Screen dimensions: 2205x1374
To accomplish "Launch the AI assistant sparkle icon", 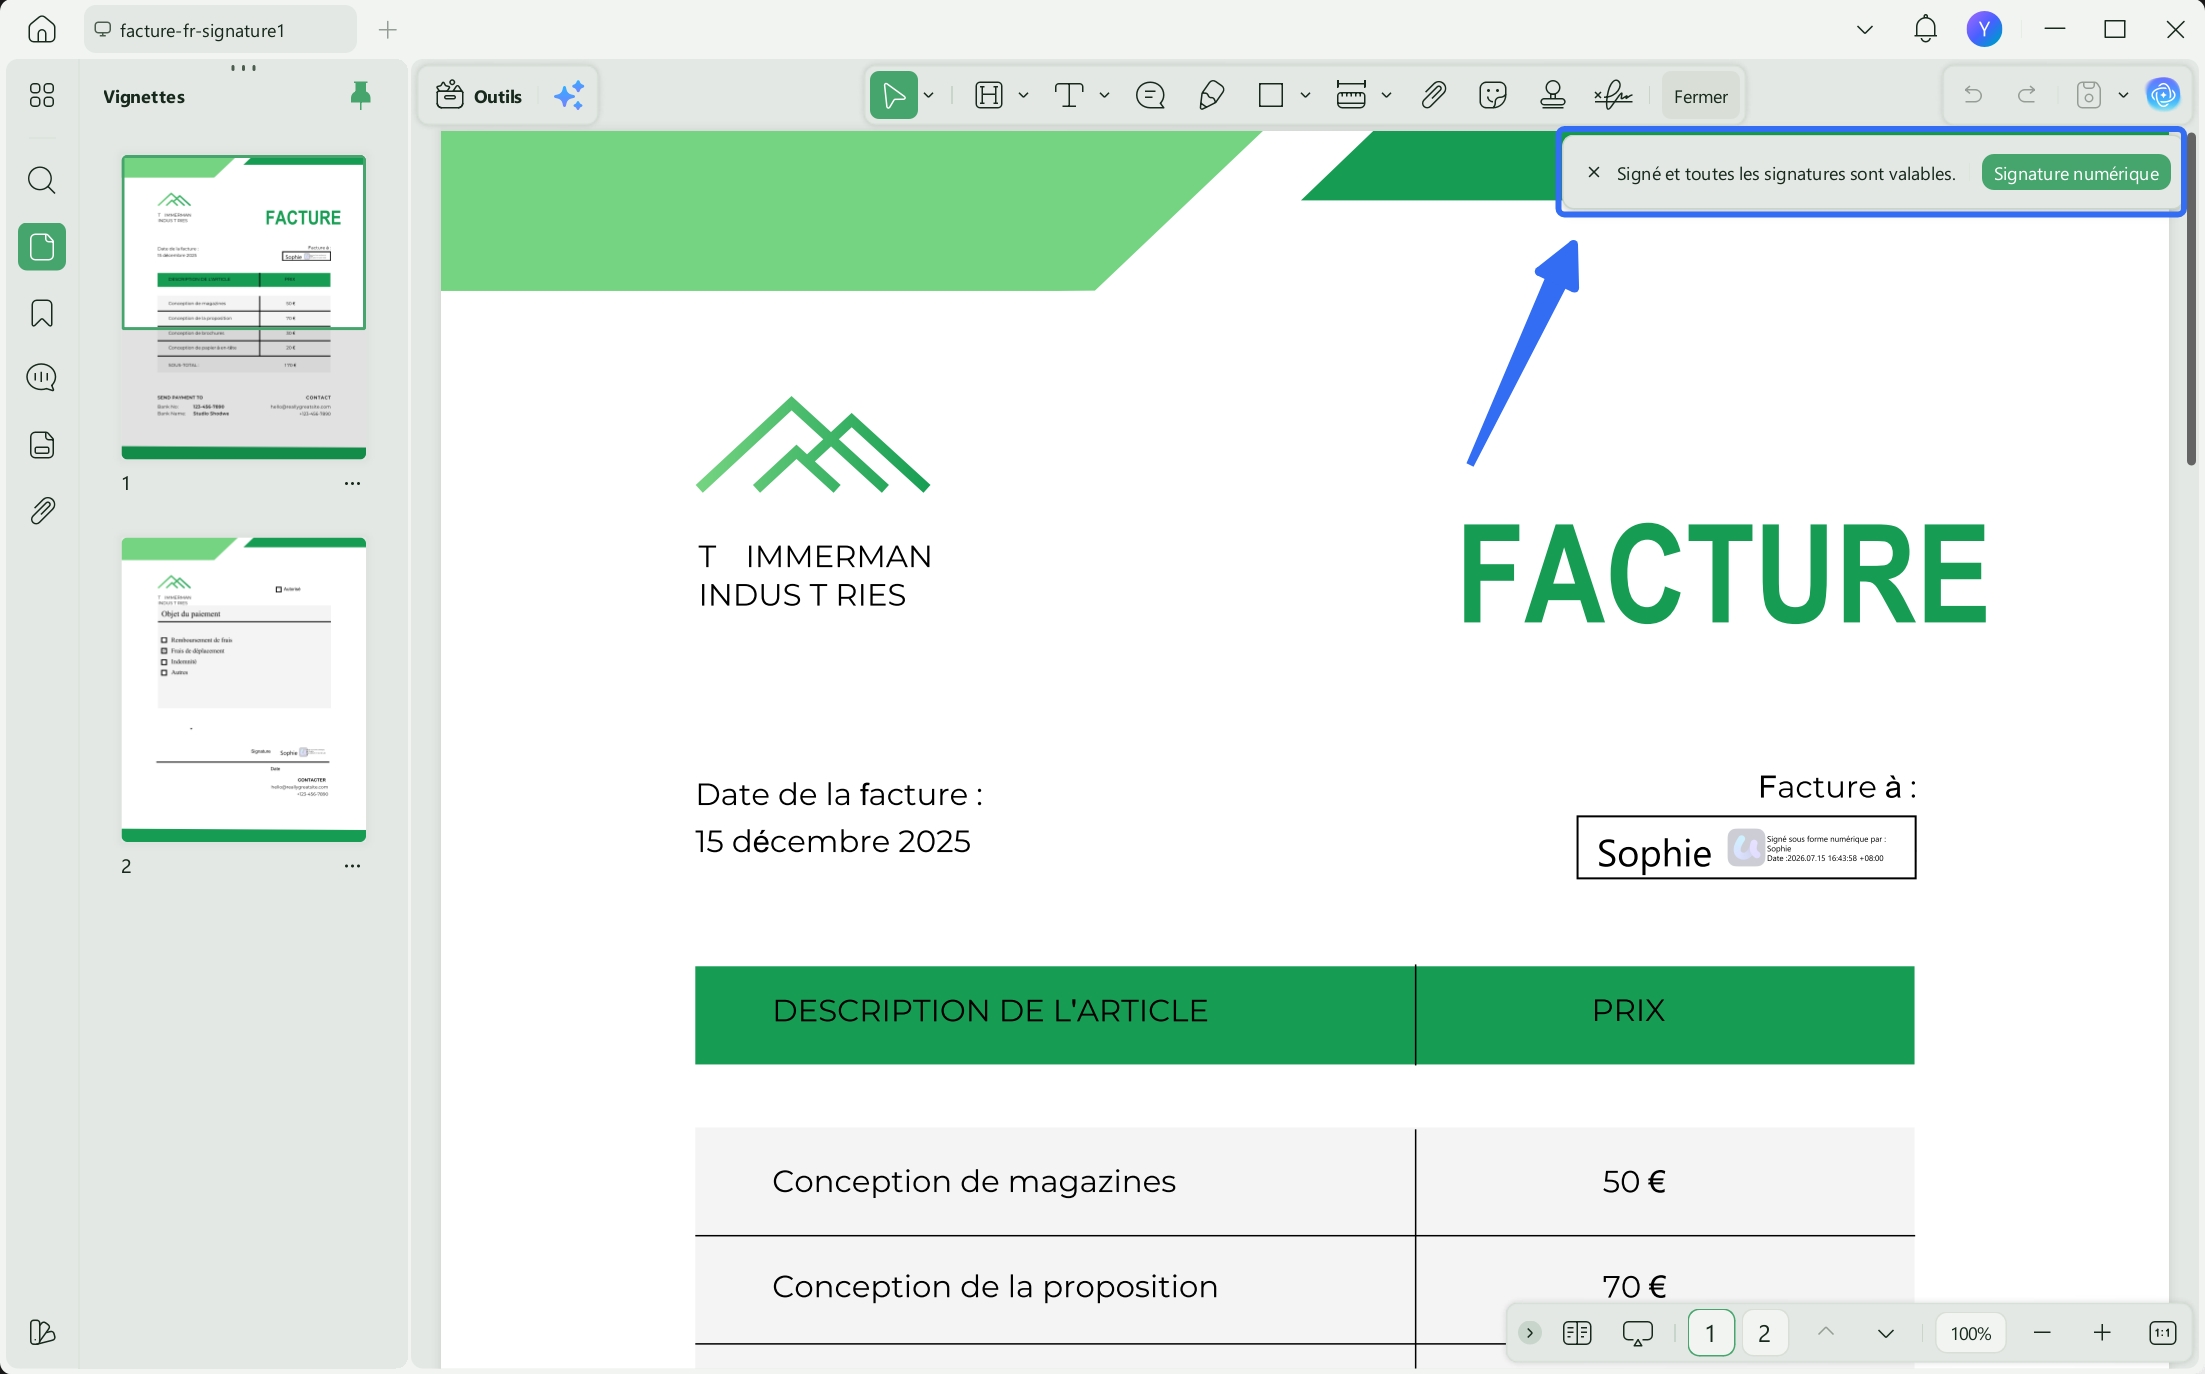I will point(569,96).
